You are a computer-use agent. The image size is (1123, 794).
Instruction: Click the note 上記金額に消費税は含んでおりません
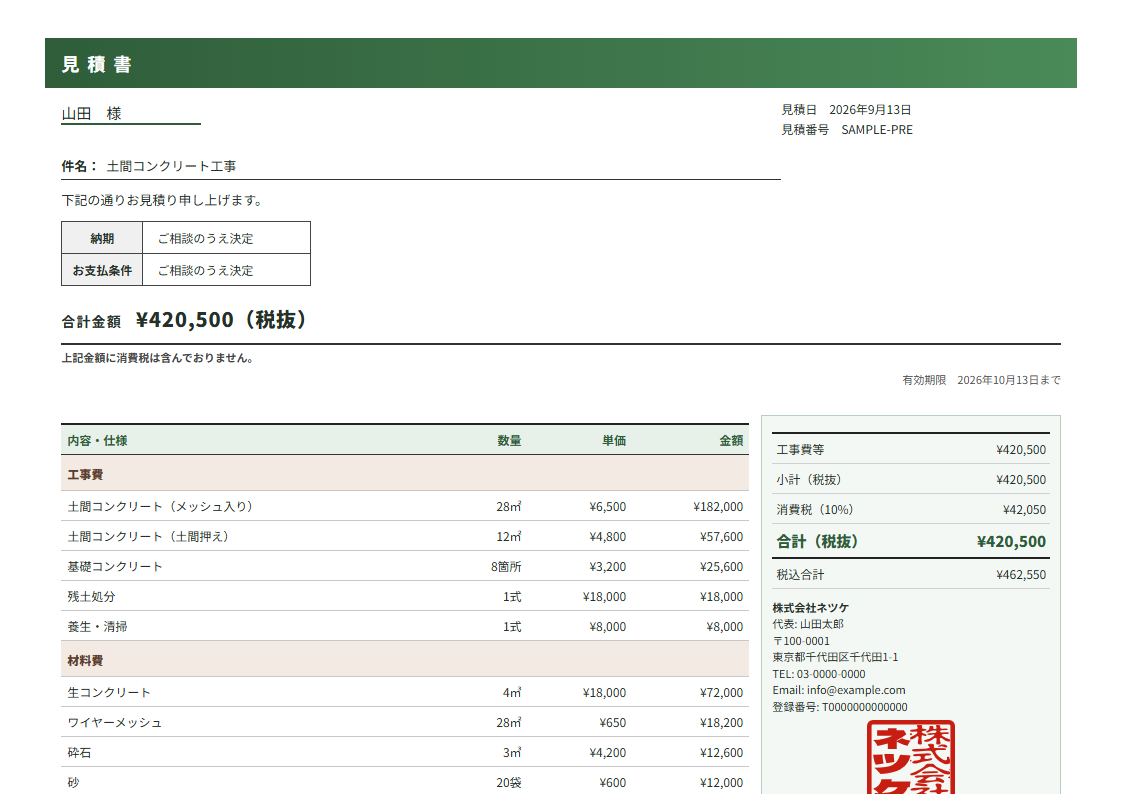pos(158,358)
